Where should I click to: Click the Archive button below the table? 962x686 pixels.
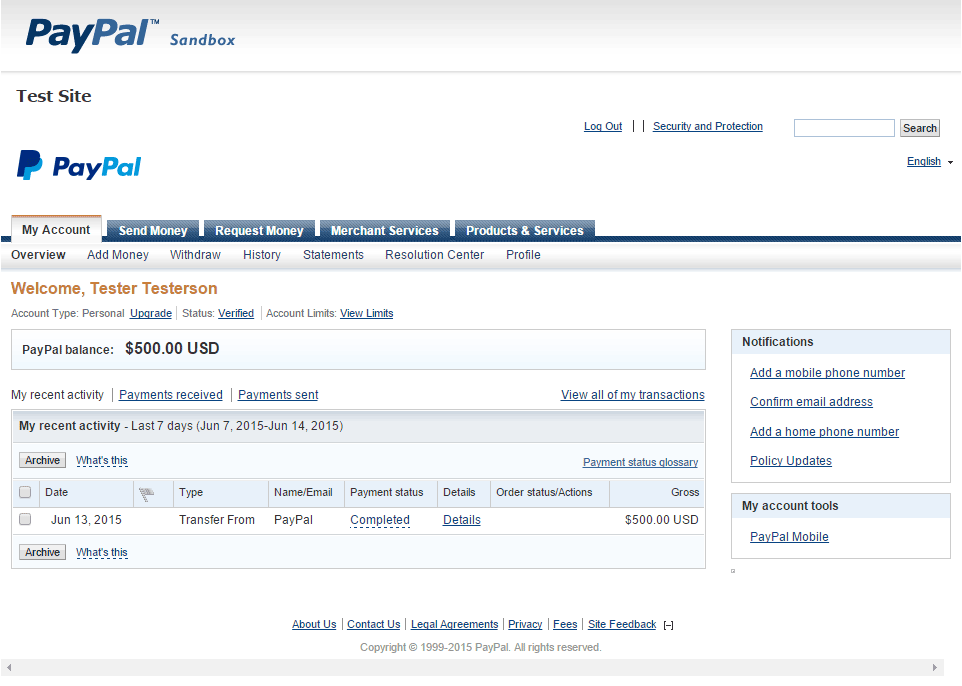(42, 552)
